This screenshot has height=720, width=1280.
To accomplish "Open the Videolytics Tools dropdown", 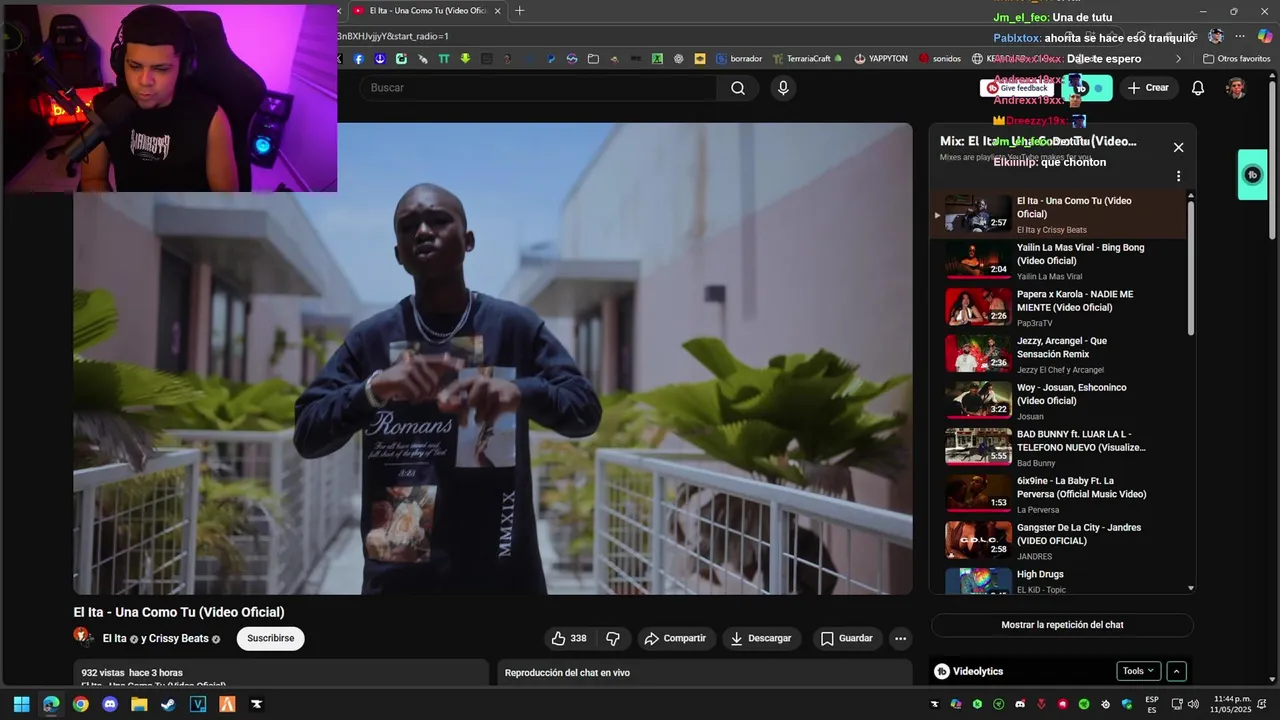I will point(1138,671).
